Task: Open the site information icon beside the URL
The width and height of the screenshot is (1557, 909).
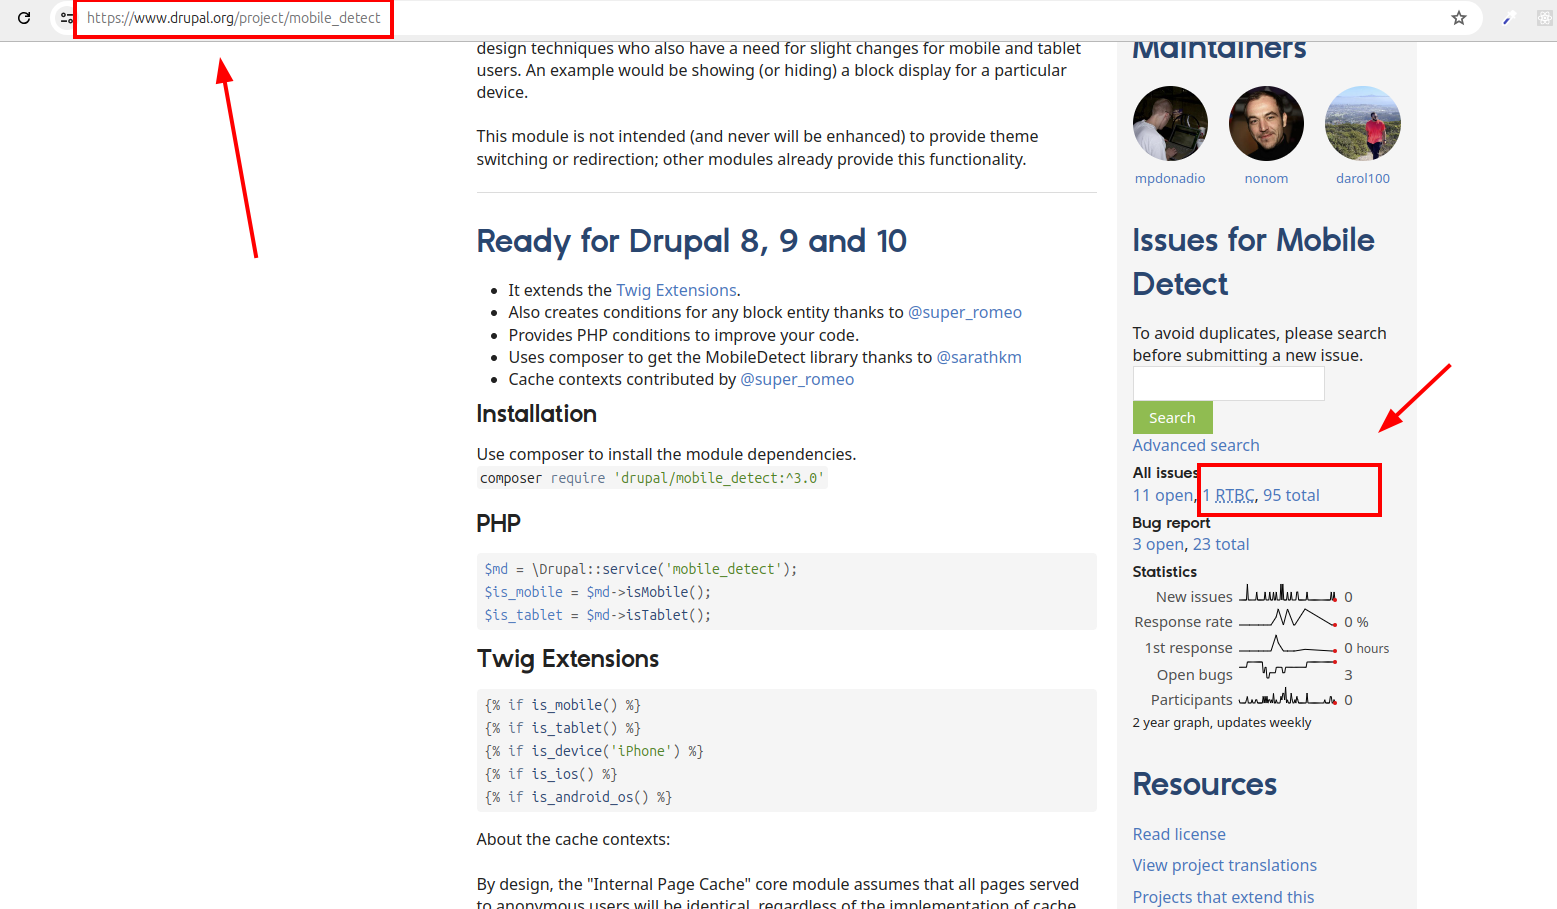Action: pos(67,18)
